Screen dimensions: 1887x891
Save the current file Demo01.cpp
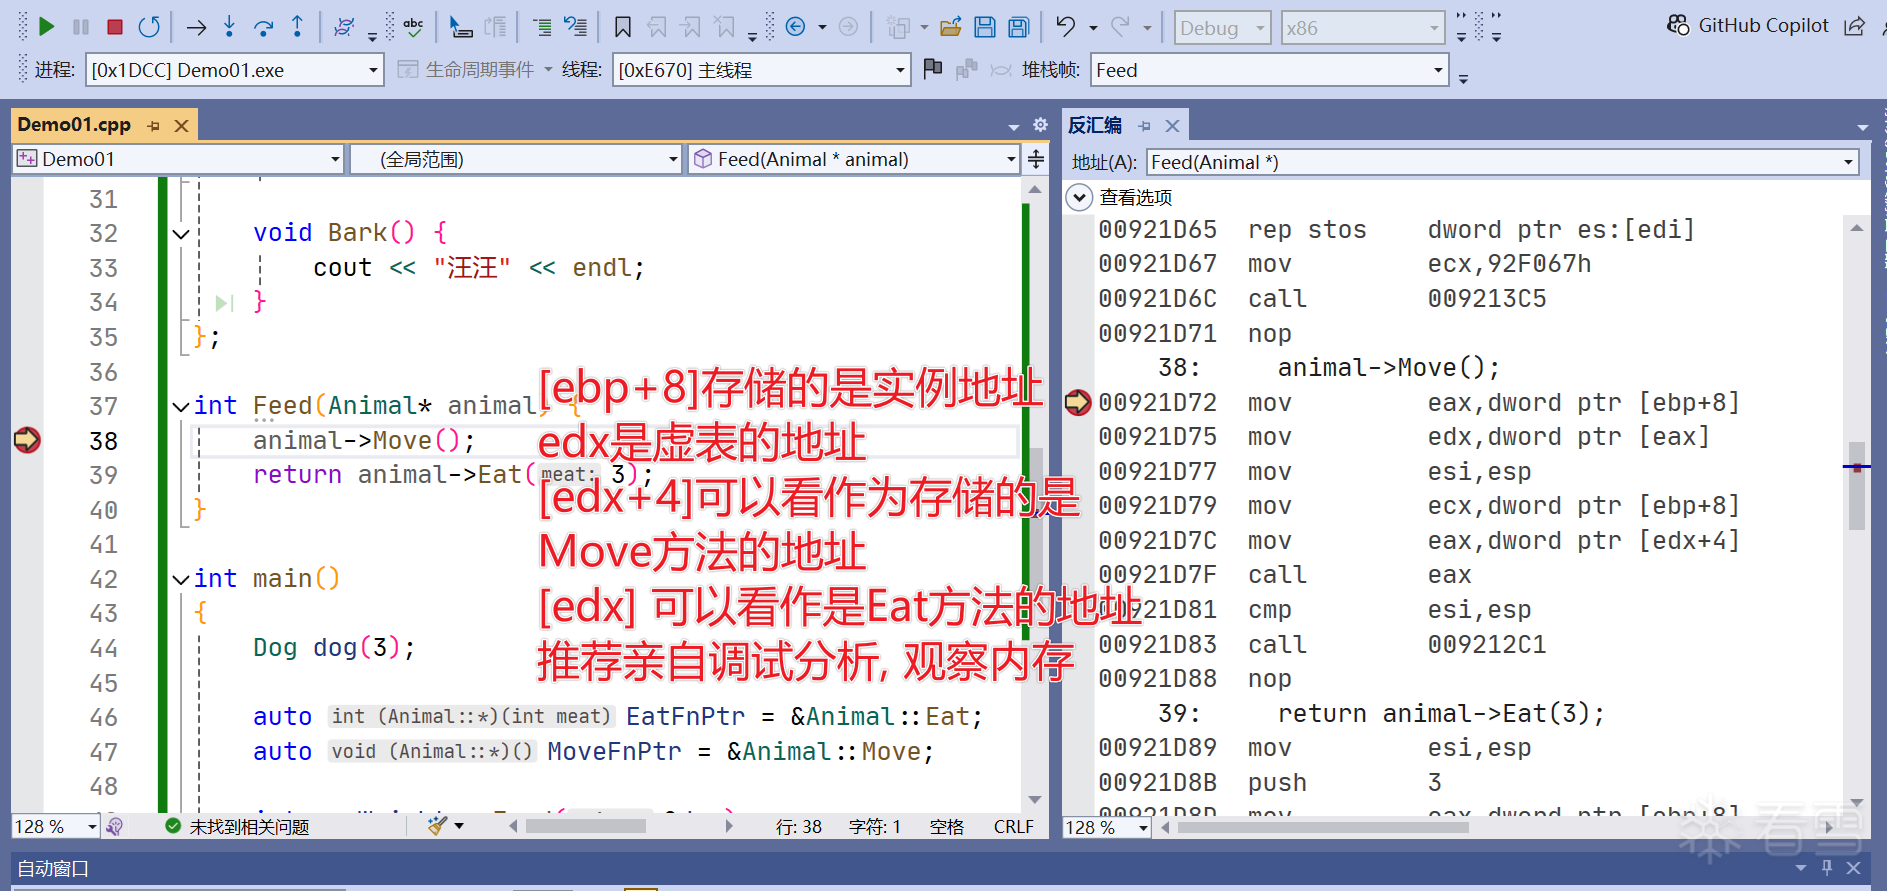click(x=985, y=27)
